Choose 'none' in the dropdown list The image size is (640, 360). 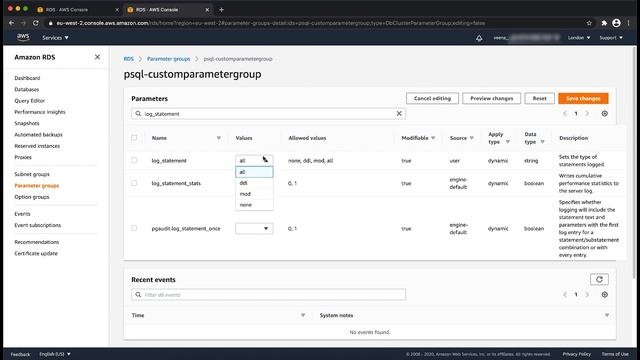click(x=254, y=205)
